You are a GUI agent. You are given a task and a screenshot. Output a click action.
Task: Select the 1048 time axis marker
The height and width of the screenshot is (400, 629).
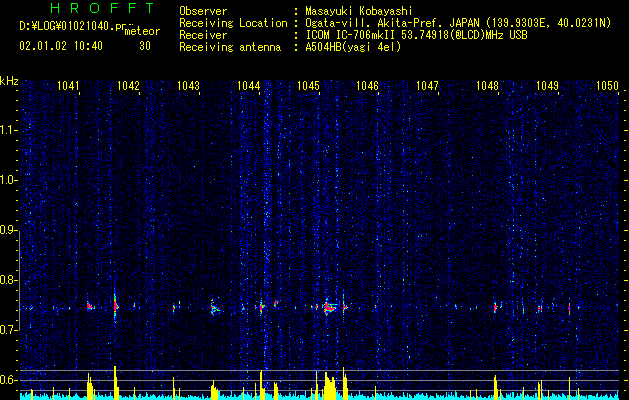(487, 85)
